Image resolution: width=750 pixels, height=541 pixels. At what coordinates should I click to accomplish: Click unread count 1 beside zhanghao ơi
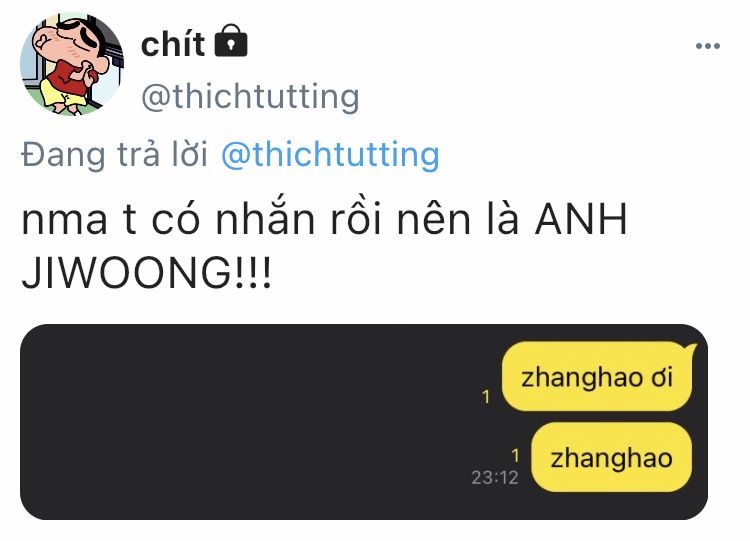(486, 397)
